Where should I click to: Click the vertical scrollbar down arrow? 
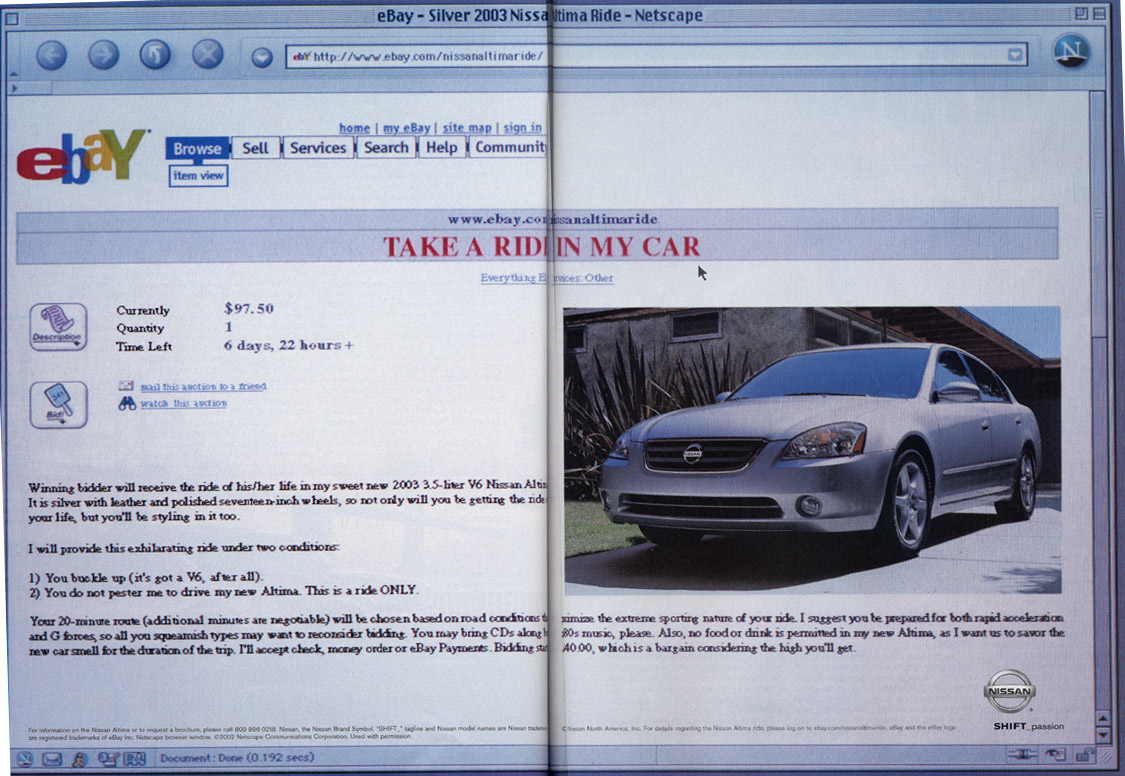click(x=1104, y=735)
